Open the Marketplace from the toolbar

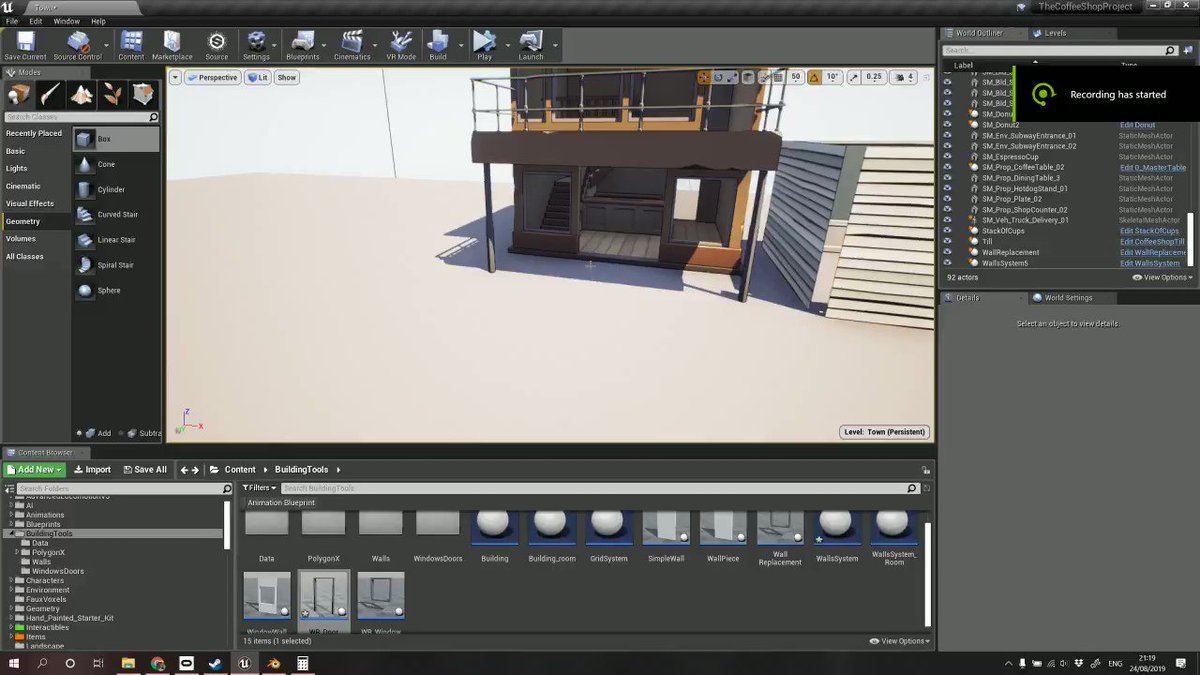[172, 45]
